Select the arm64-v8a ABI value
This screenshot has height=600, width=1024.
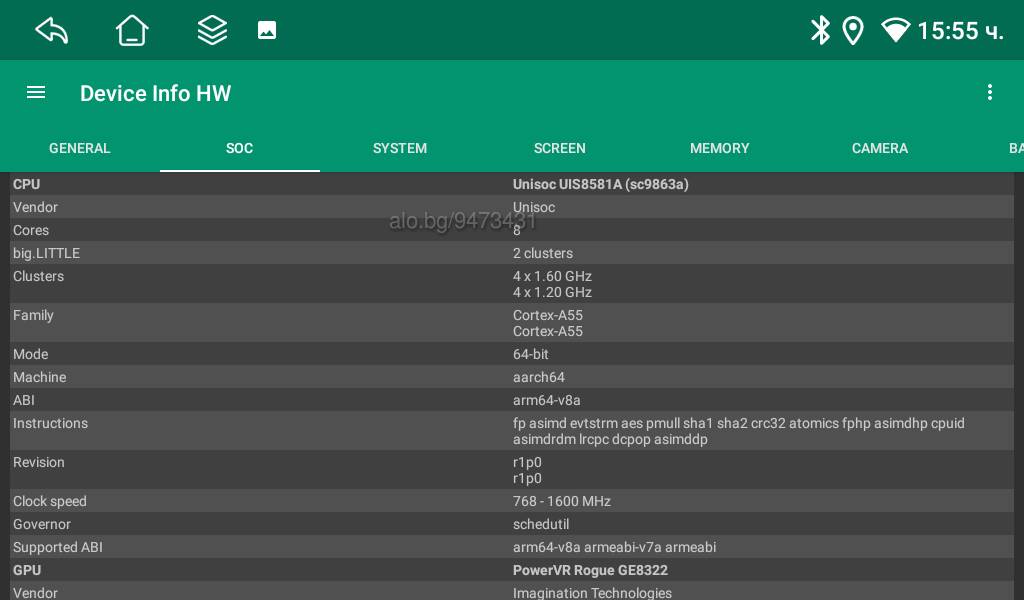point(547,400)
